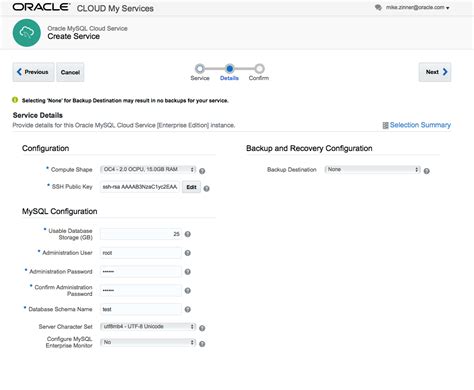
Task: Click the 'CLOUD My Services' header text
Action: (115, 8)
